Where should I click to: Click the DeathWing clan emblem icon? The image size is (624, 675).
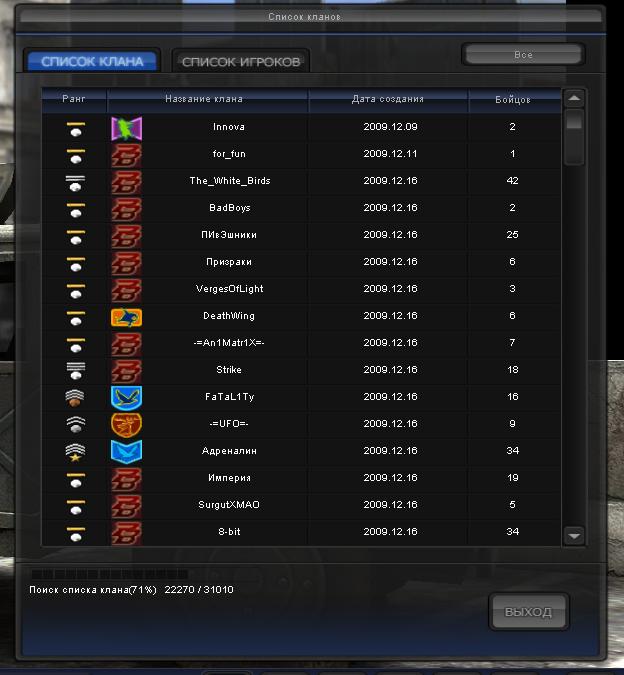127,317
